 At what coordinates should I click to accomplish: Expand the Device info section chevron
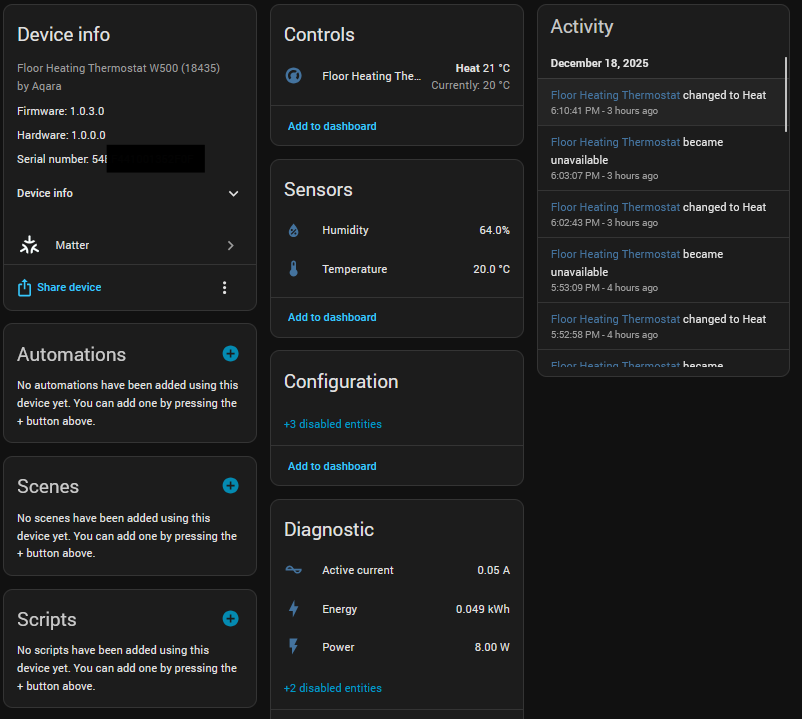pos(233,194)
